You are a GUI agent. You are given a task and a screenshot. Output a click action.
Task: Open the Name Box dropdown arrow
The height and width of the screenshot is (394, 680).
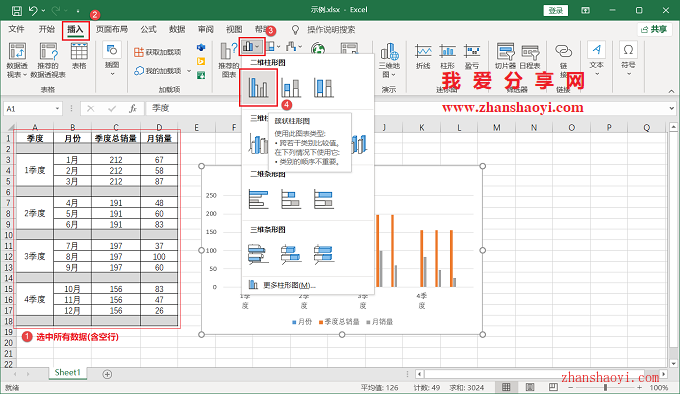[x=57, y=108]
